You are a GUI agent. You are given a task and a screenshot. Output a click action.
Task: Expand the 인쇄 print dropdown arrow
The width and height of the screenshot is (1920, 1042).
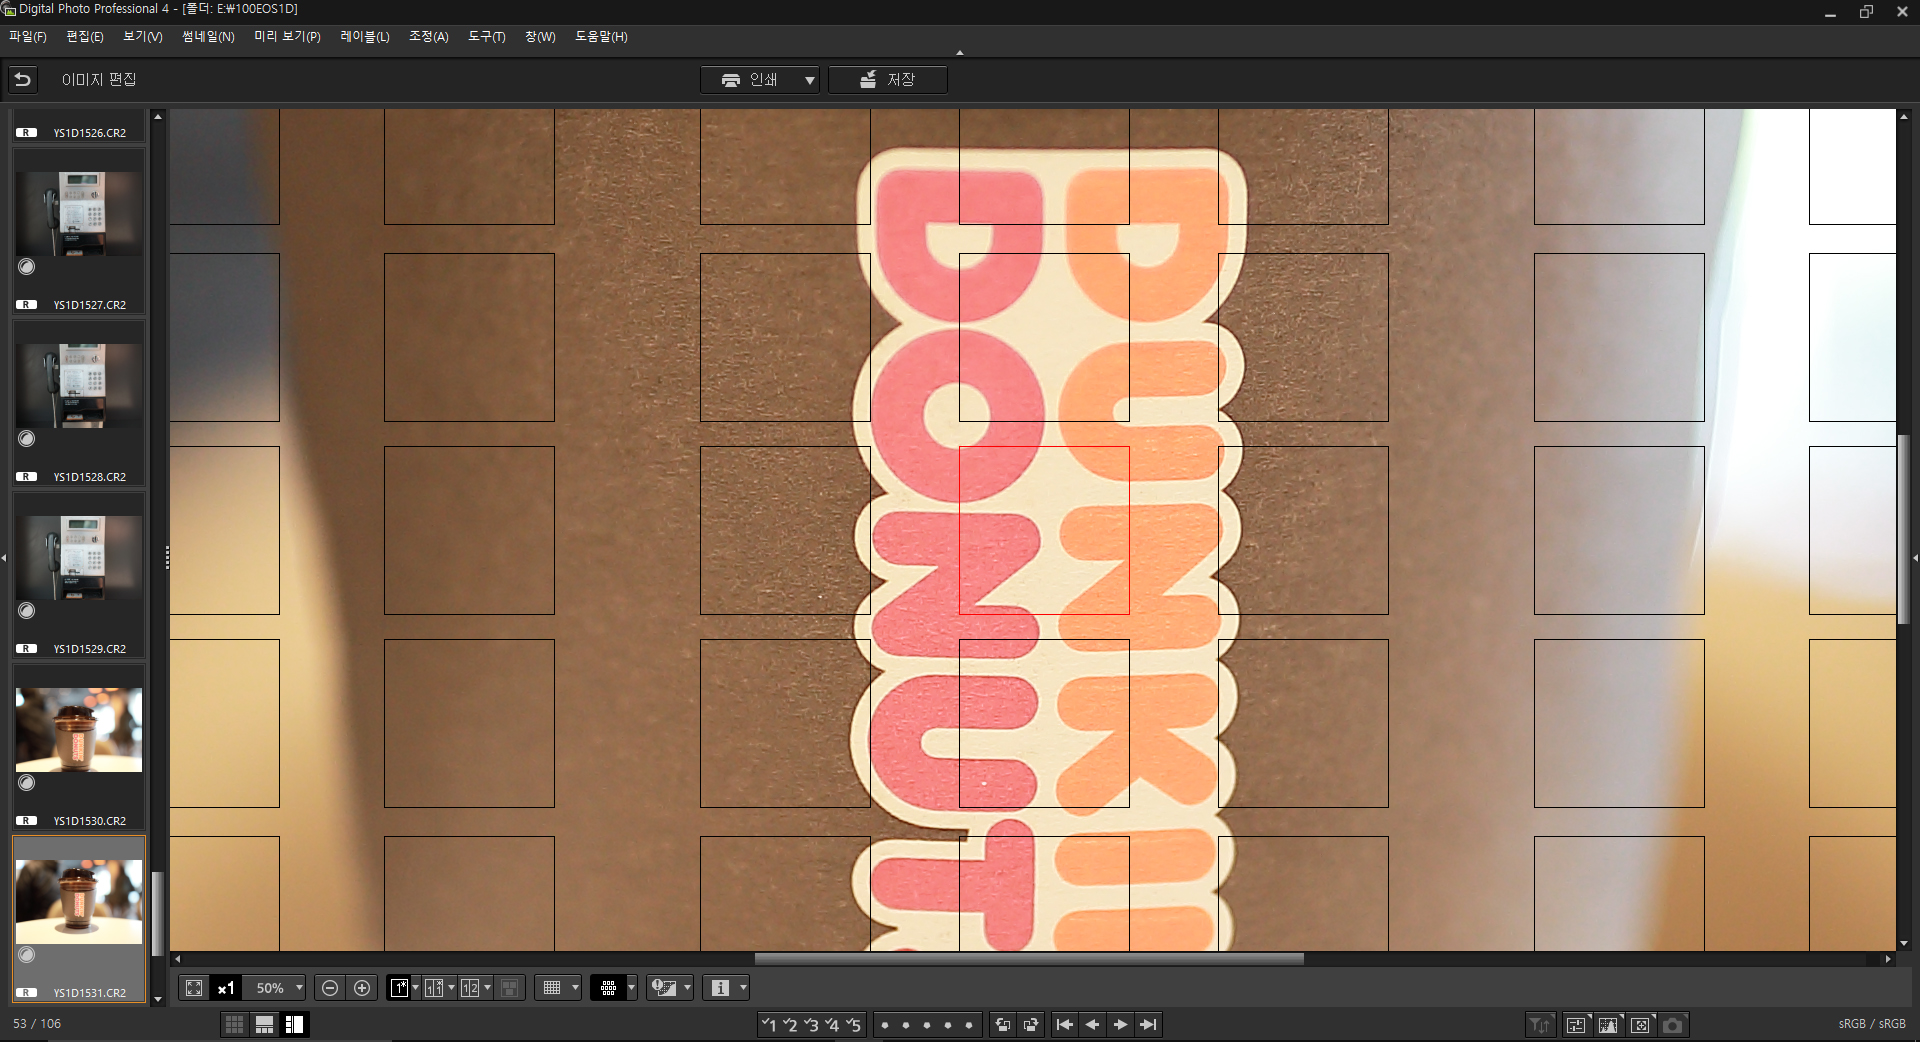(x=809, y=79)
